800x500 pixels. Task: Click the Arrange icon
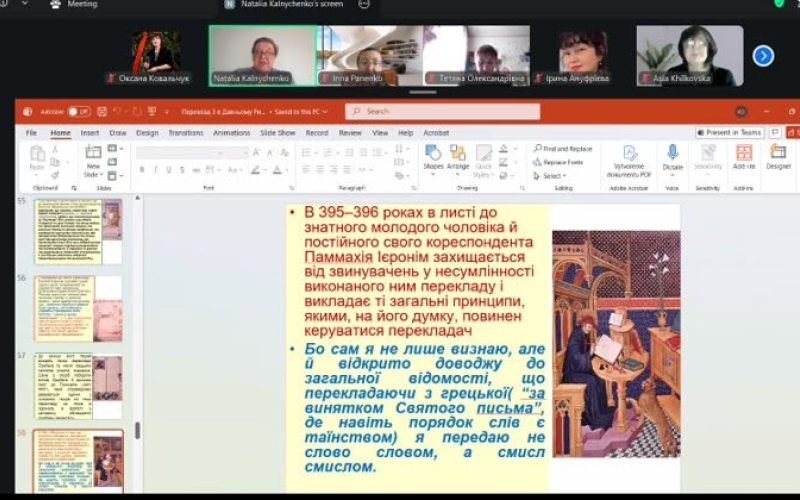(458, 153)
